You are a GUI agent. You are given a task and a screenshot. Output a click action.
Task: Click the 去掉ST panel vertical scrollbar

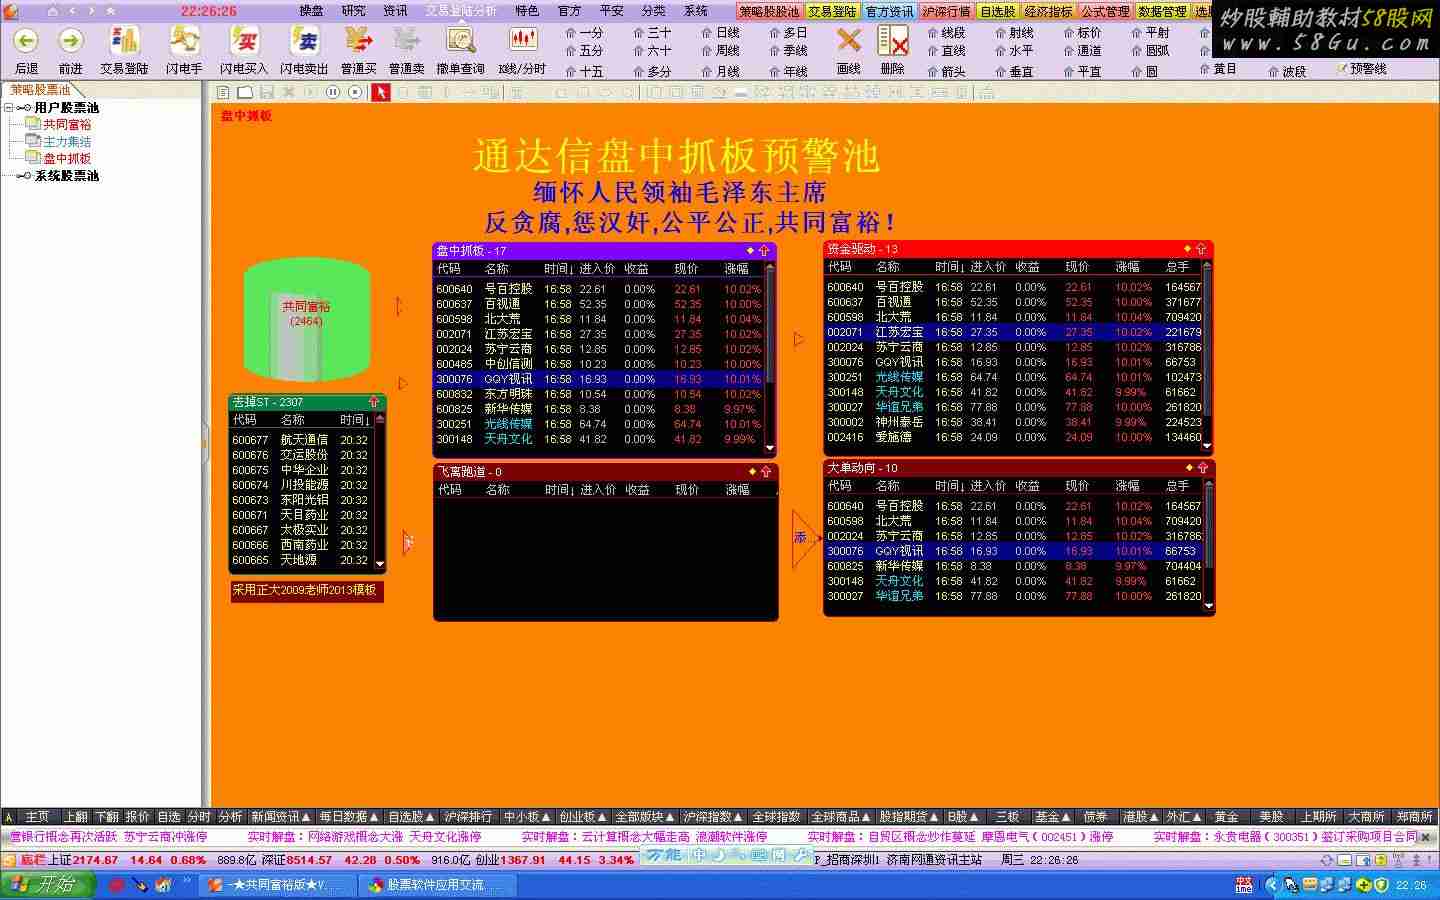pyautogui.click(x=379, y=490)
